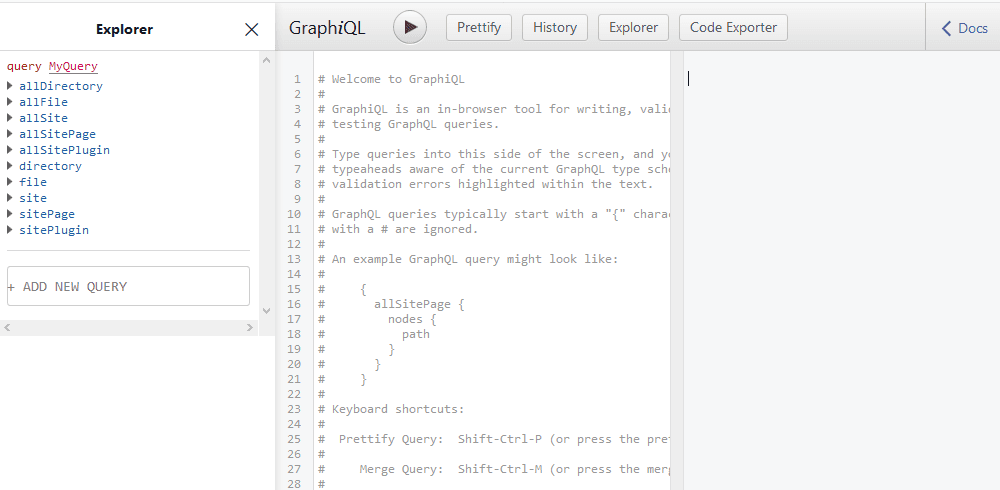Select the directory field name

point(50,166)
